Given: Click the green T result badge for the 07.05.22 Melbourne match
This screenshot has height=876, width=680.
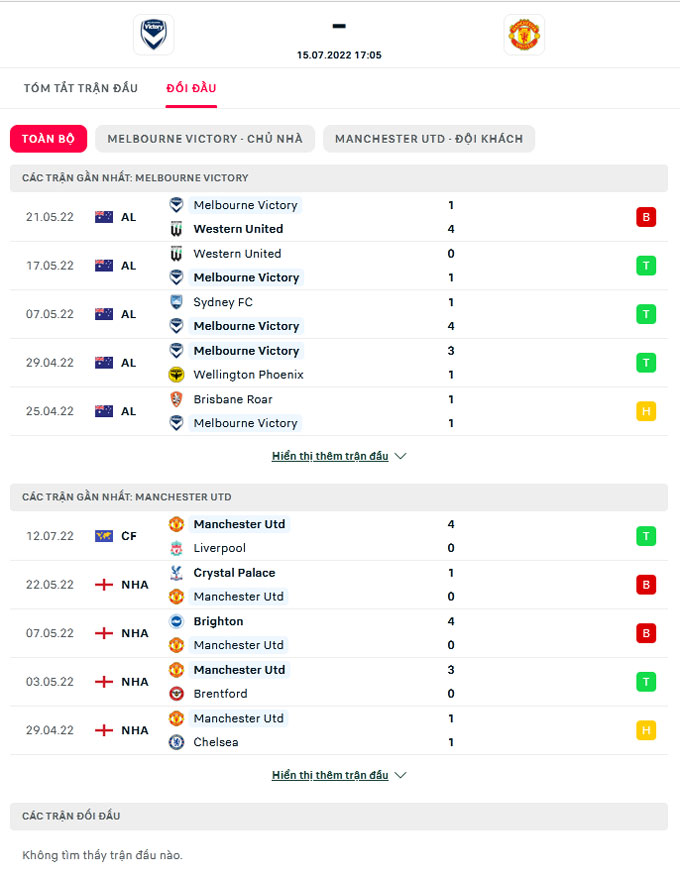Looking at the screenshot, I should click(646, 313).
